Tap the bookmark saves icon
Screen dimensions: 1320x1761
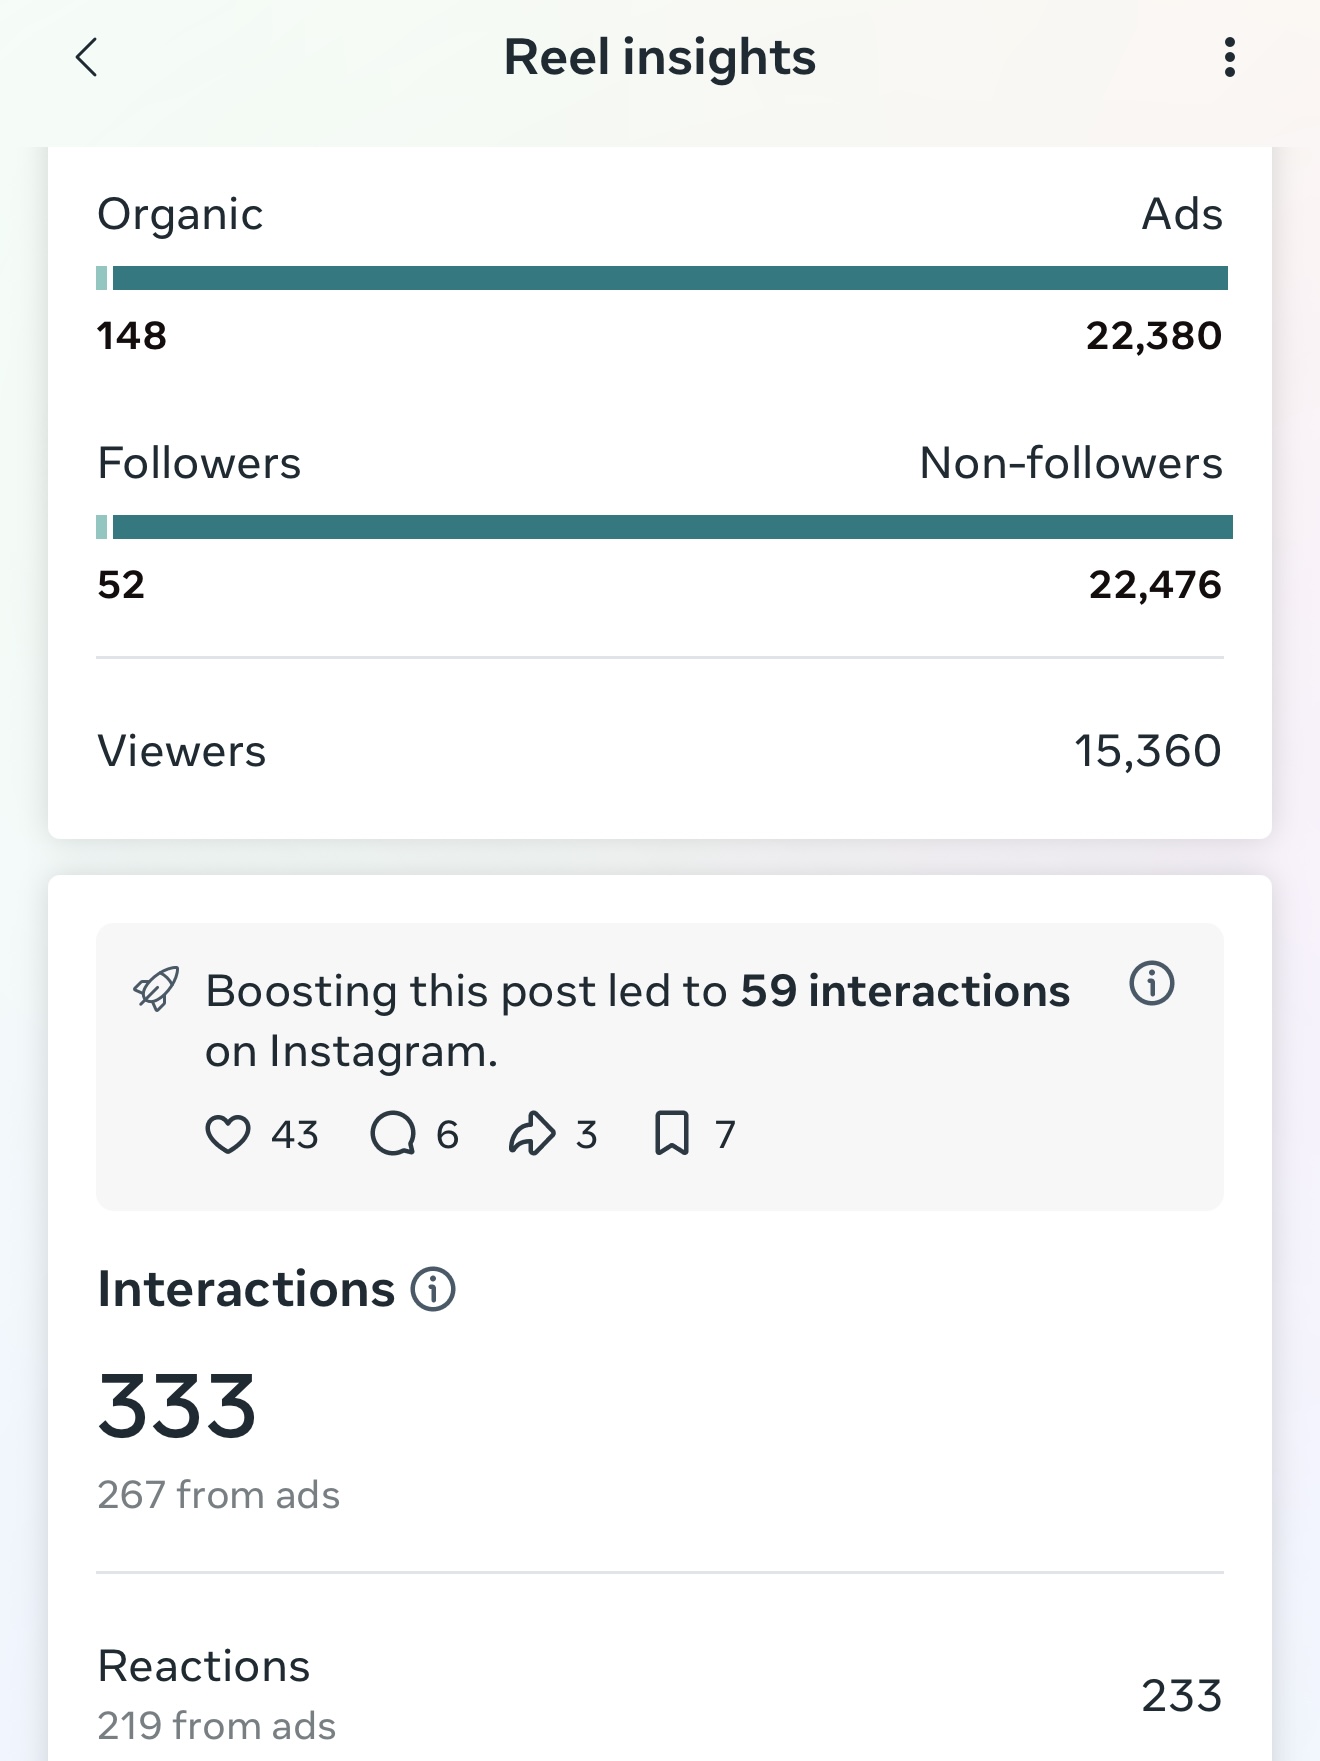click(x=672, y=1134)
